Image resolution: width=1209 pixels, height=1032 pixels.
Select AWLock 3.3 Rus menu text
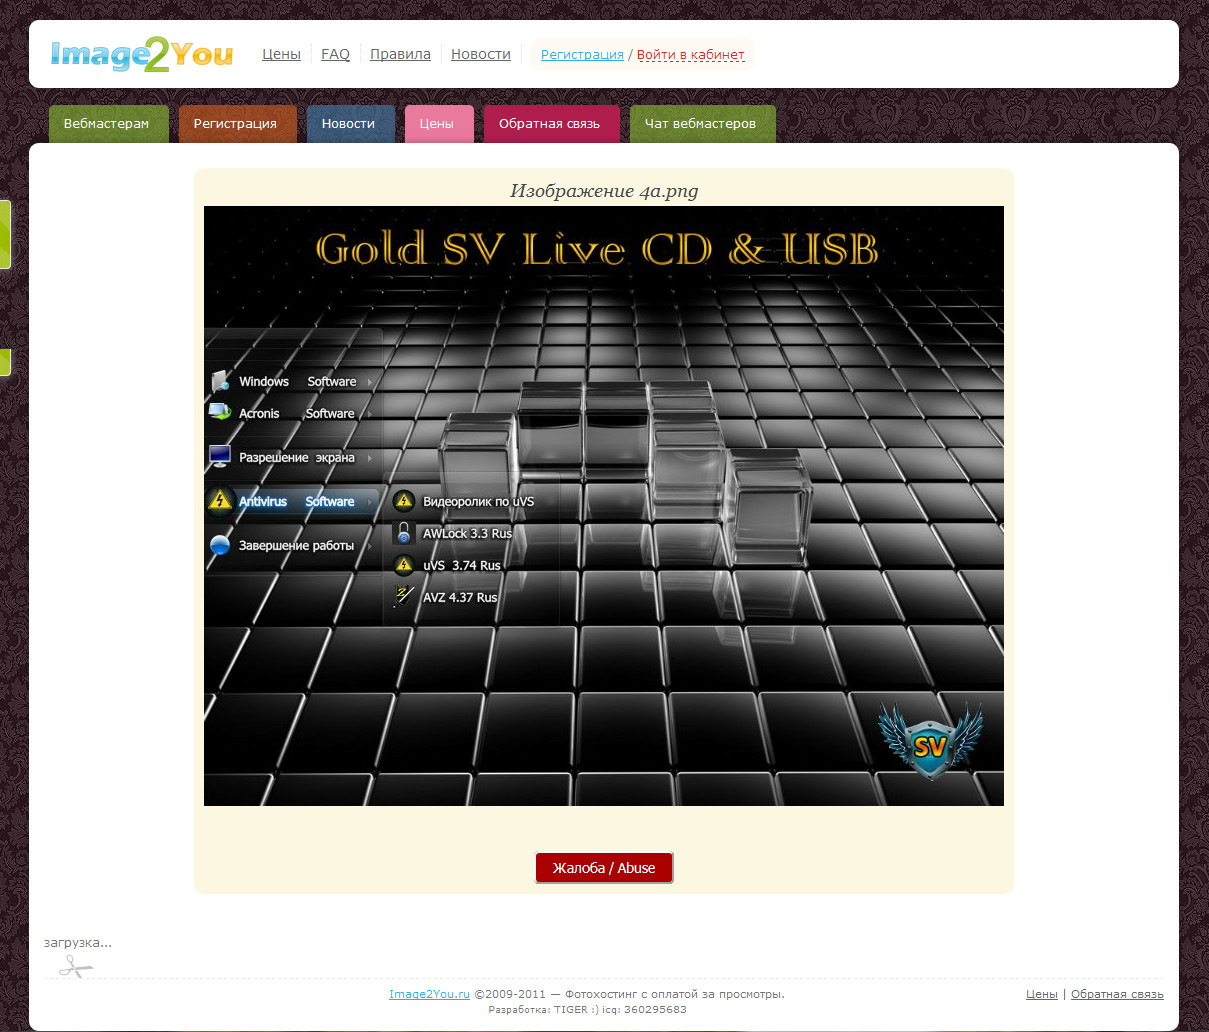click(467, 533)
